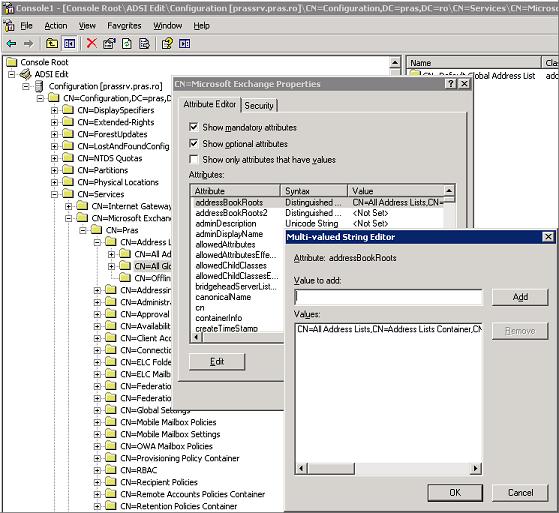Screen dimensions: 559x513
Task: Select the CN=Remote Accounts Policies Container item
Action: click(x=193, y=494)
